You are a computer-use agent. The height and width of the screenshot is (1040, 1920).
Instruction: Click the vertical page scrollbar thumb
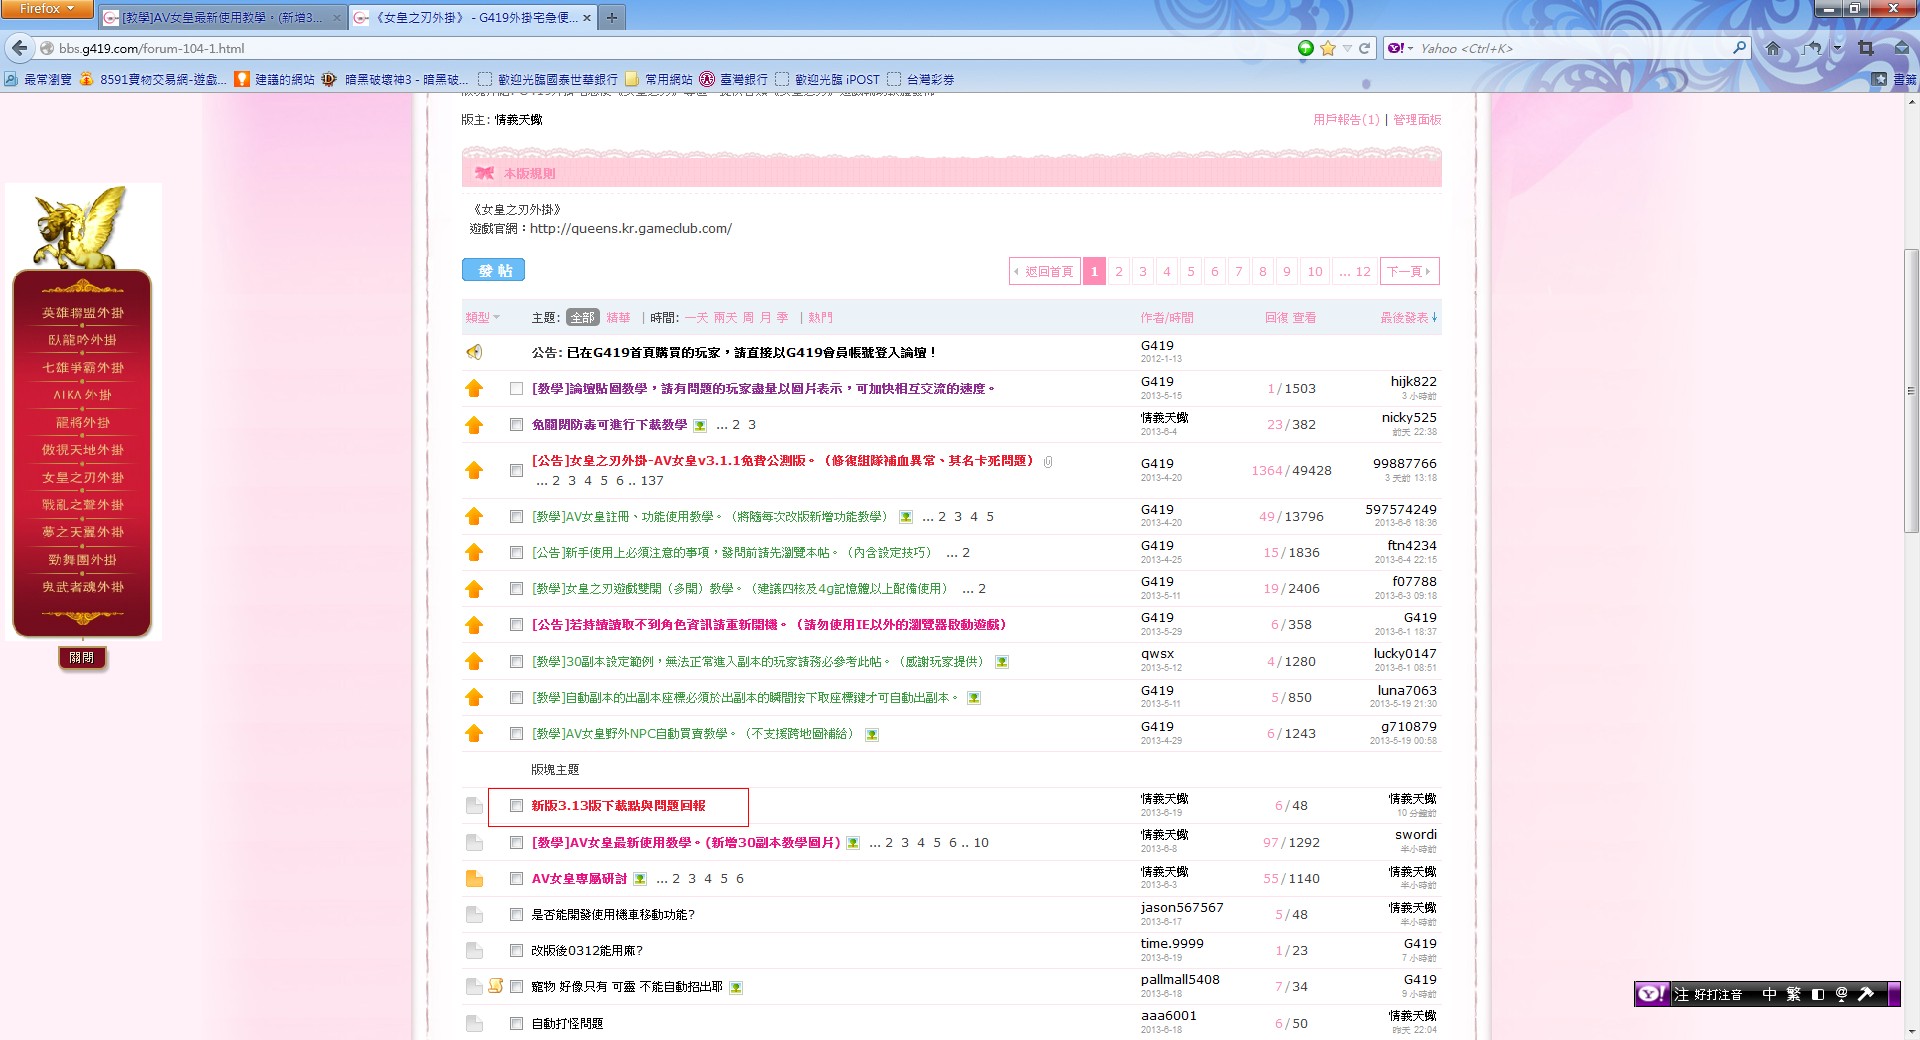pyautogui.click(x=1911, y=390)
